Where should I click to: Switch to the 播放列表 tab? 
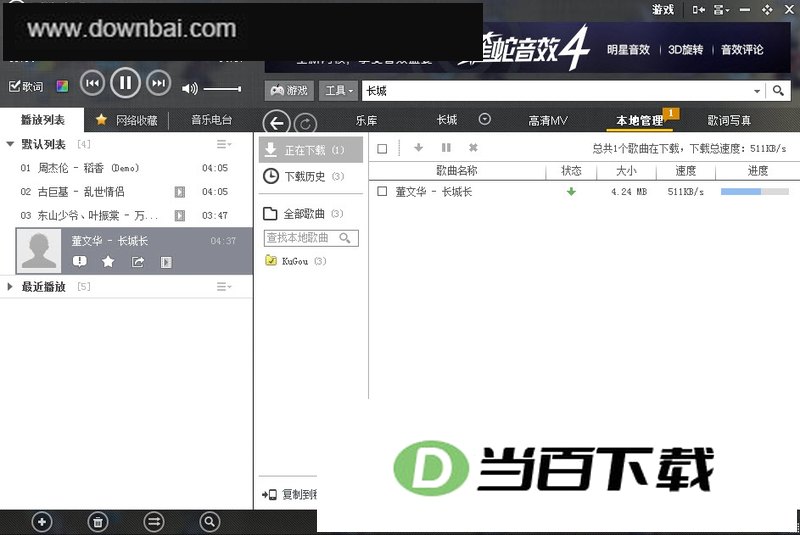click(42, 120)
